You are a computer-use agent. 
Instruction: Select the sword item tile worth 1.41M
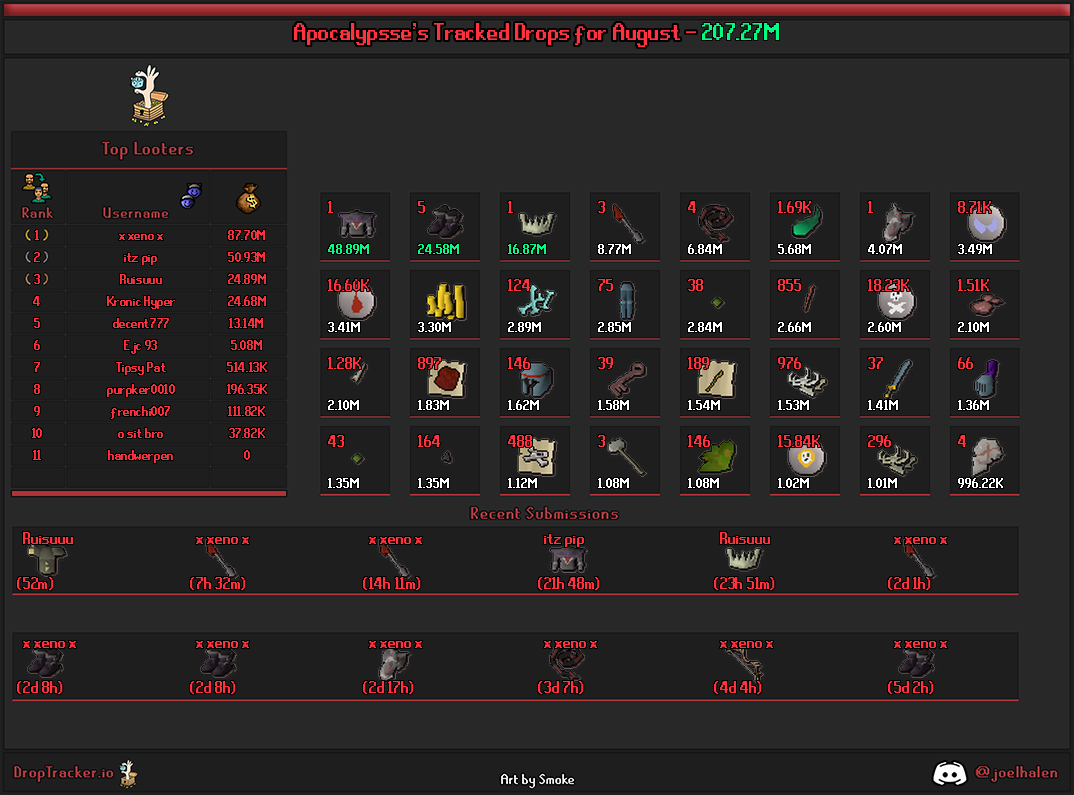[x=895, y=383]
